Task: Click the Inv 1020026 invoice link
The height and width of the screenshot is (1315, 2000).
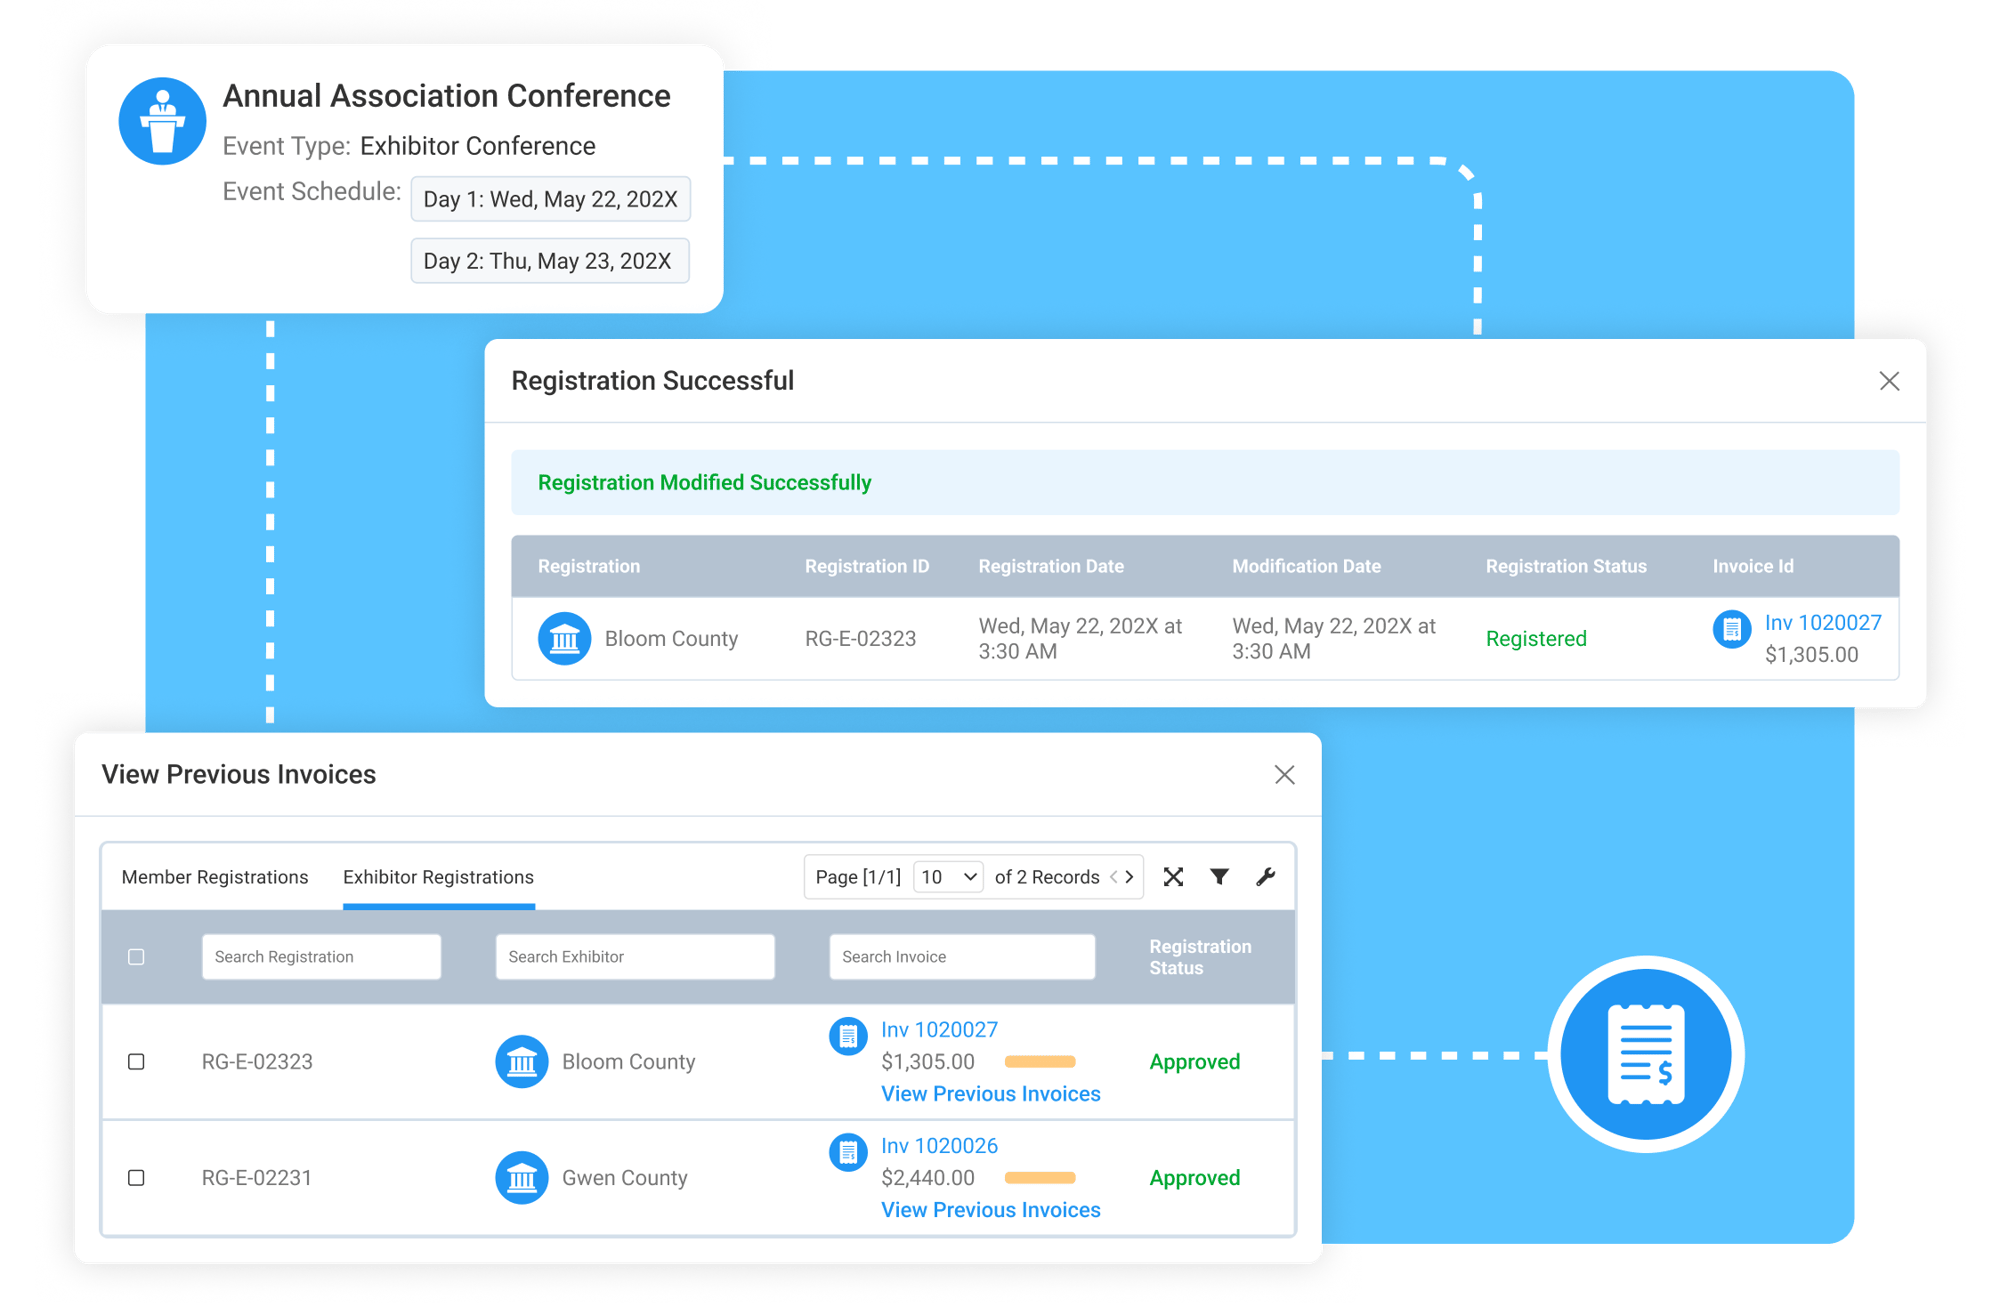Action: [x=938, y=1145]
